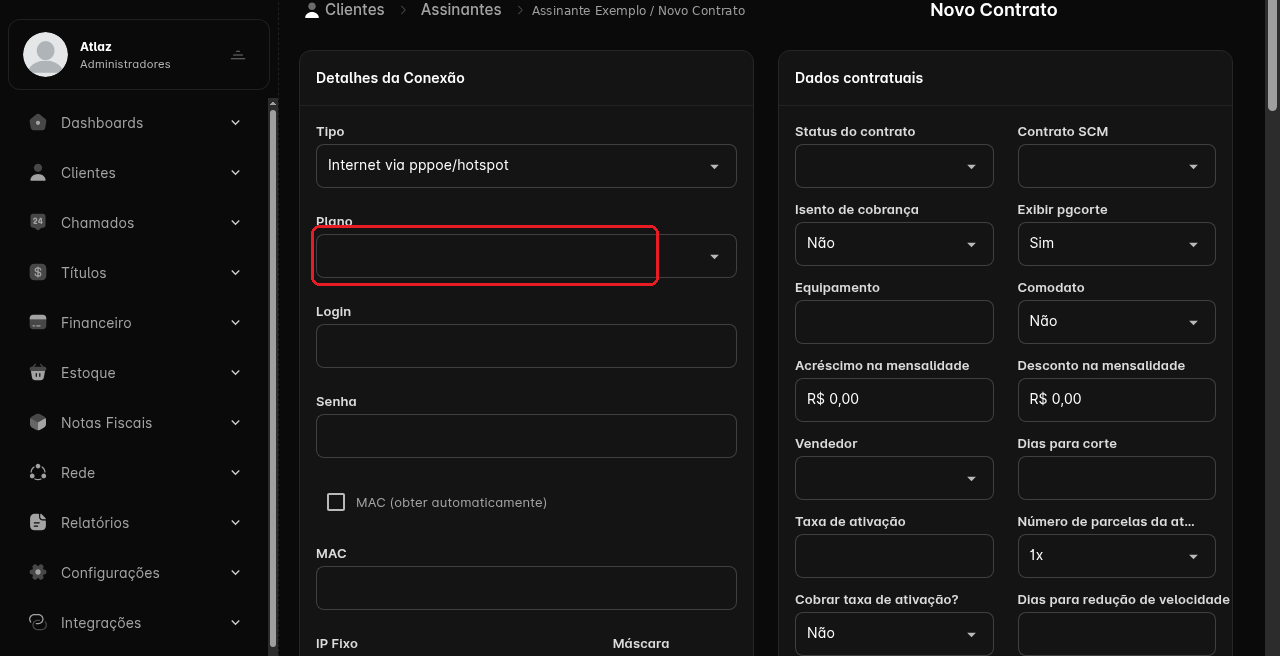The height and width of the screenshot is (656, 1280).
Task: Click the Chamados 24h icon
Action: pos(38,222)
